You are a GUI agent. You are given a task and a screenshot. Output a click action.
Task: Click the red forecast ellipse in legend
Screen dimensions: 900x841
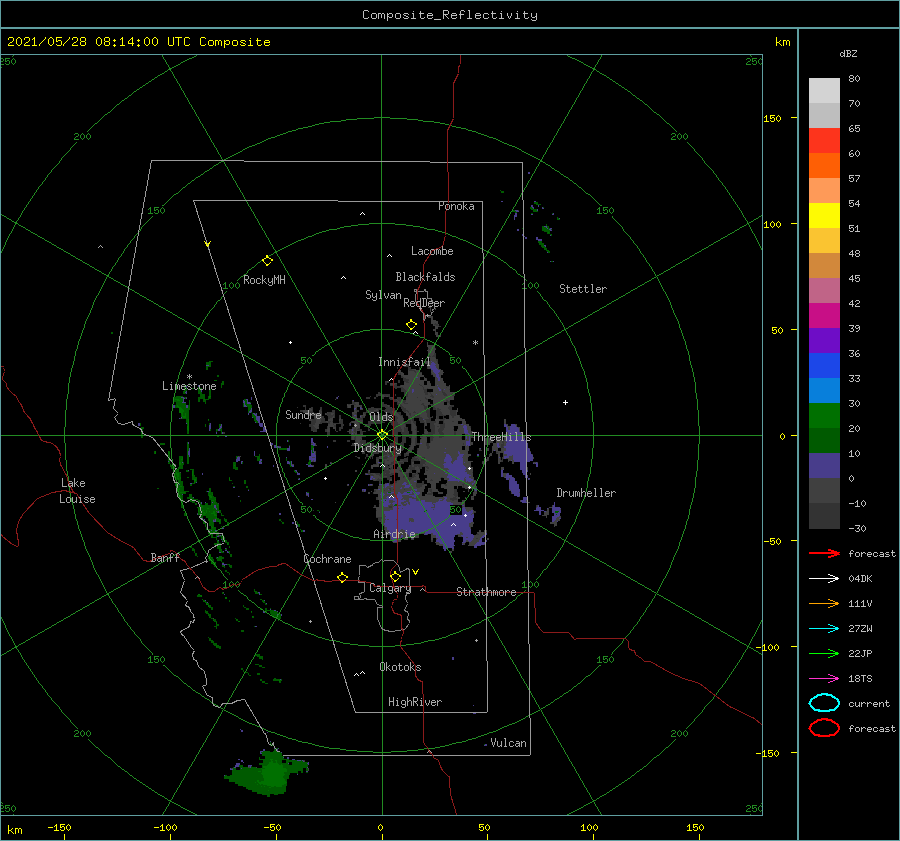pyautogui.click(x=824, y=728)
